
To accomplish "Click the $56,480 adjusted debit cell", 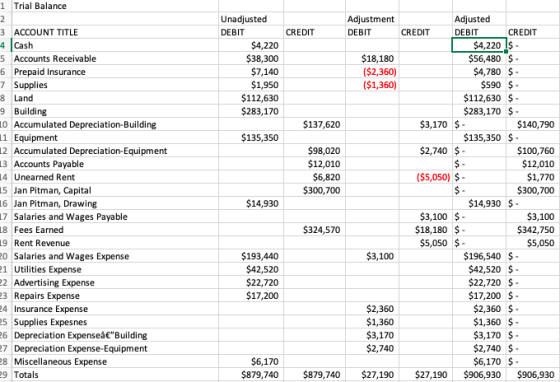I will tap(479, 59).
